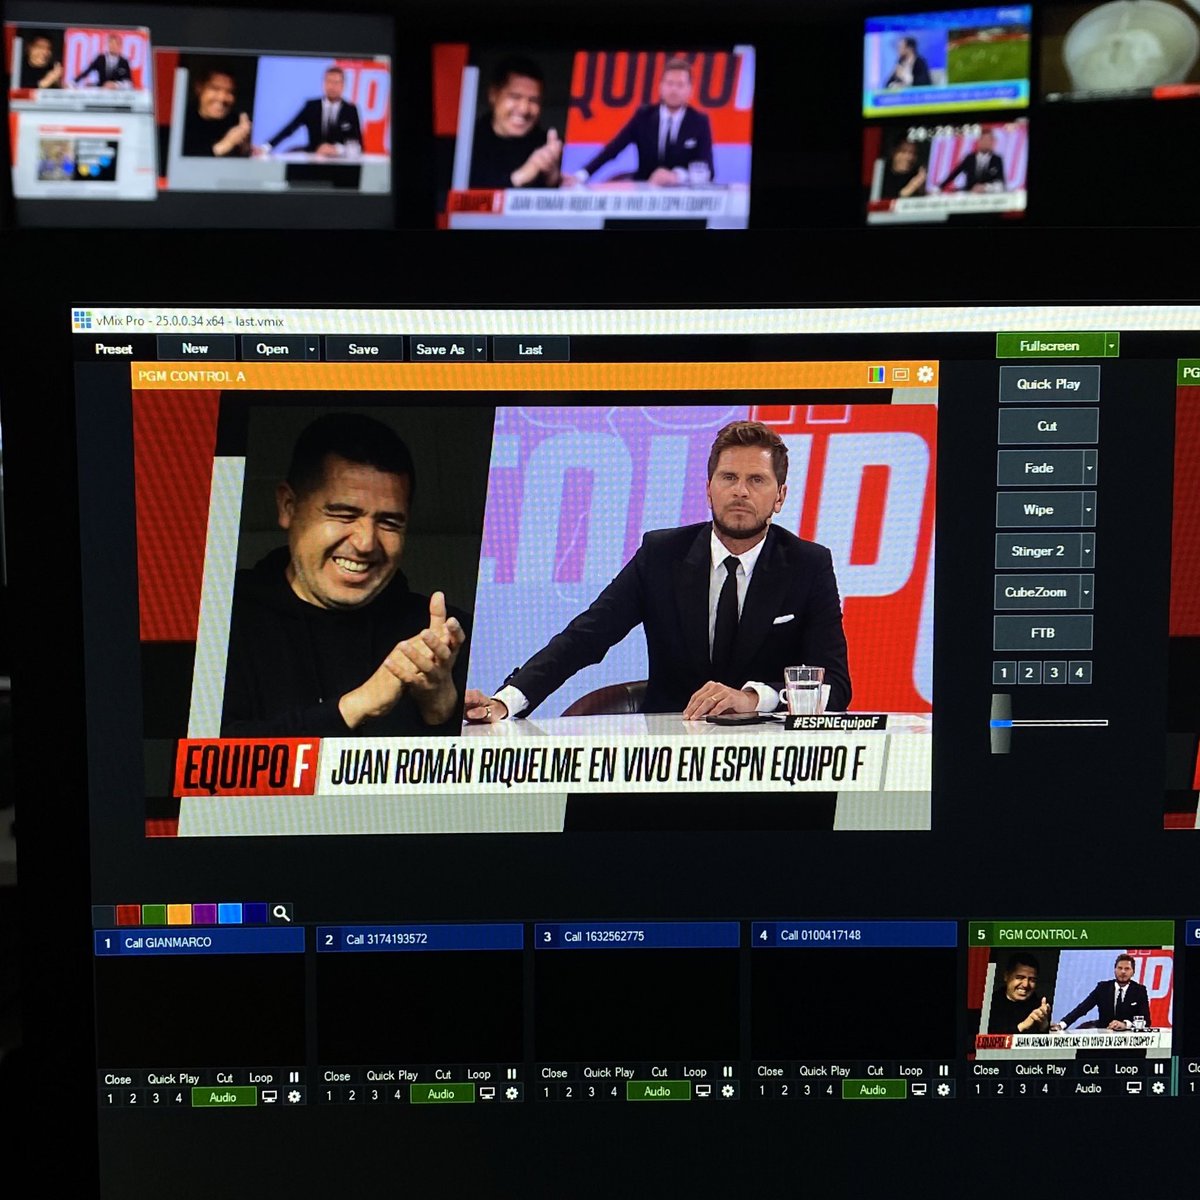The width and height of the screenshot is (1200, 1200).
Task: Select the green input color filter swatch
Action: coord(154,914)
